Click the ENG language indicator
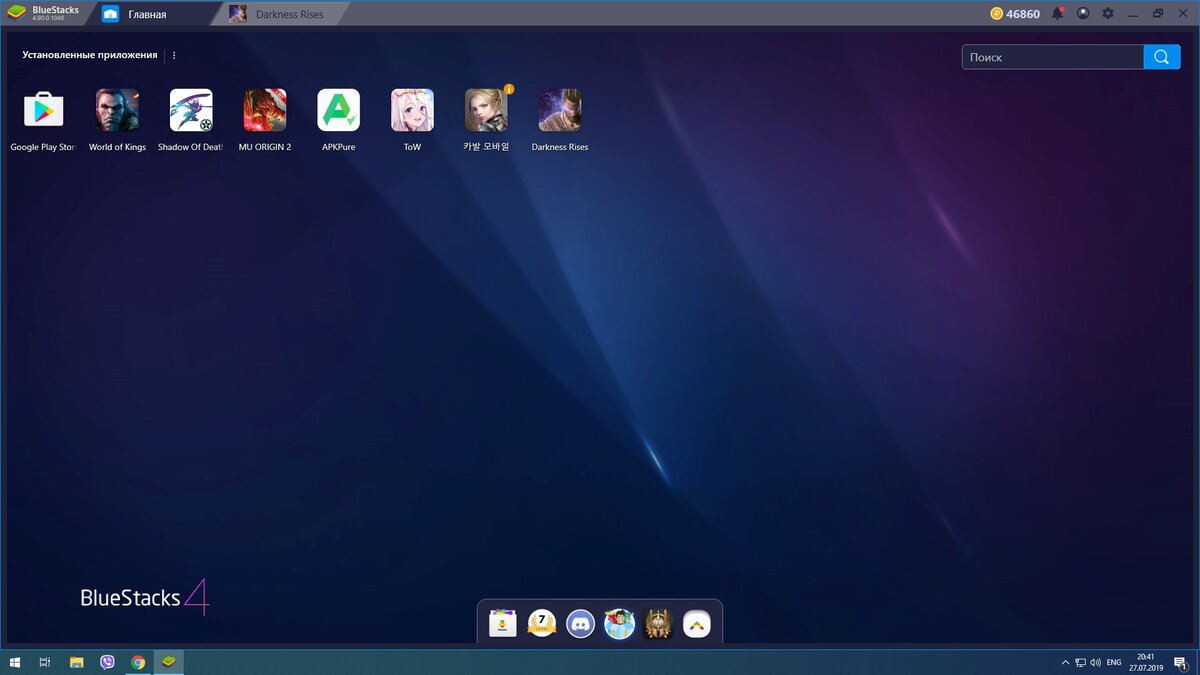 click(1113, 662)
